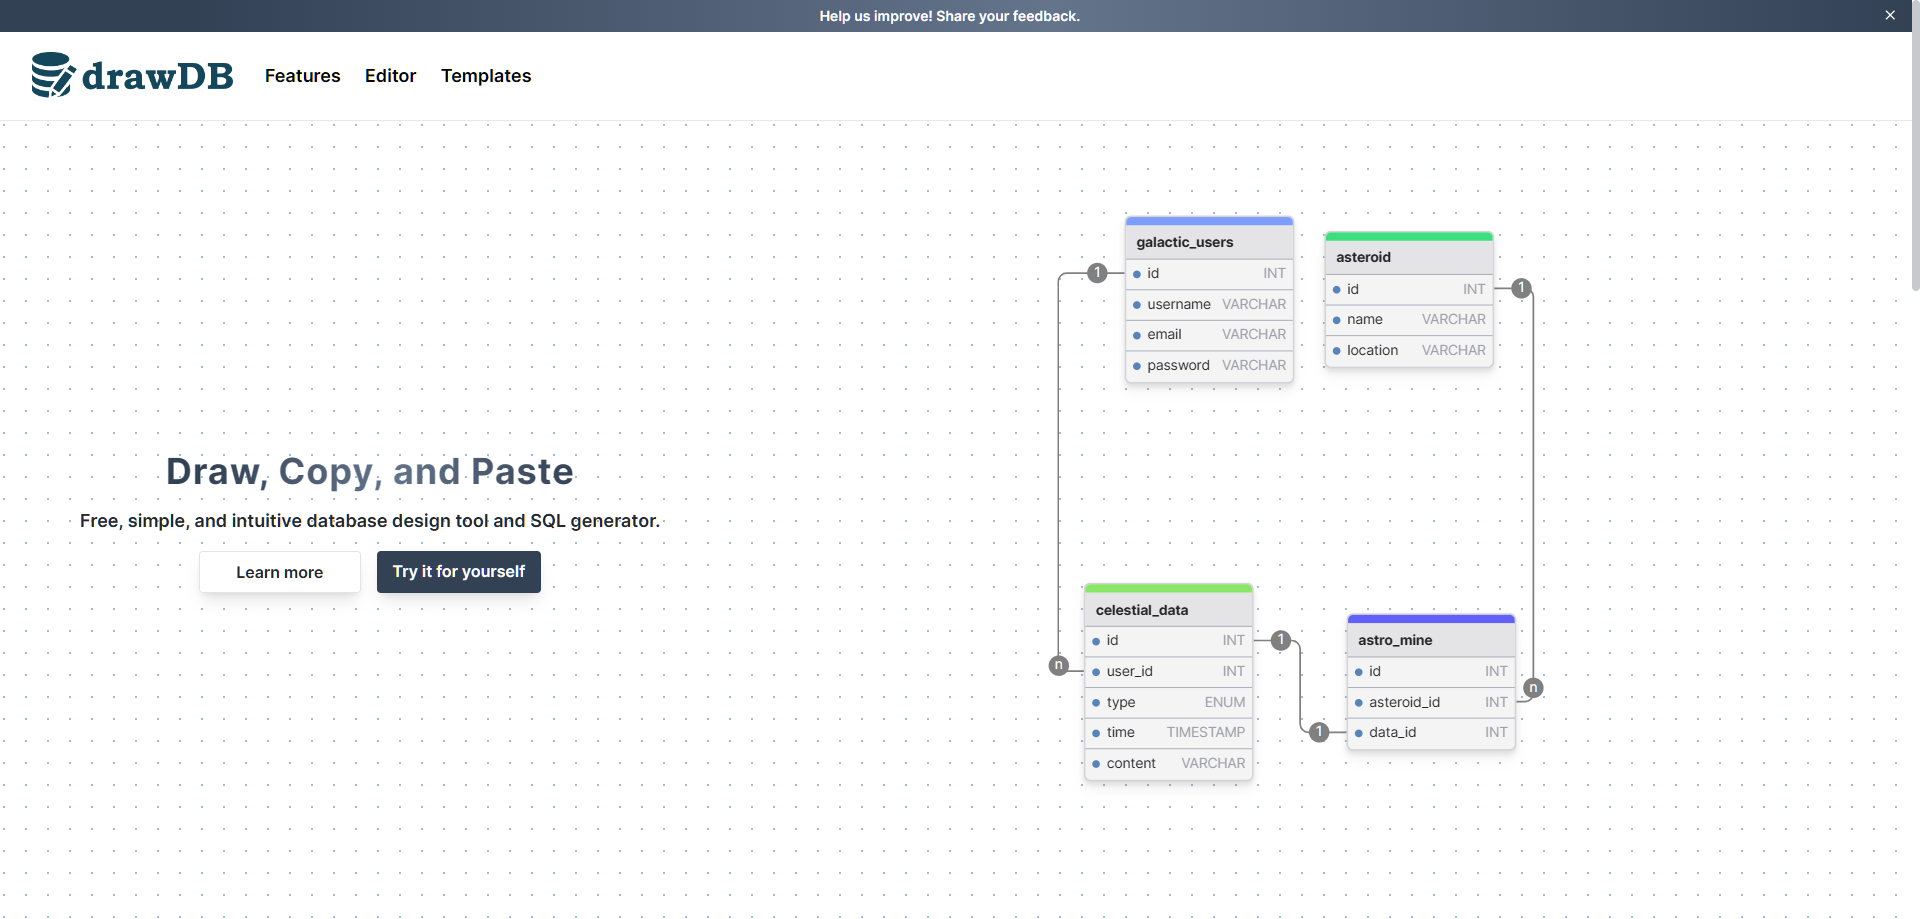Click the n marker beside astro_mine asteroid_id

[x=1533, y=688]
